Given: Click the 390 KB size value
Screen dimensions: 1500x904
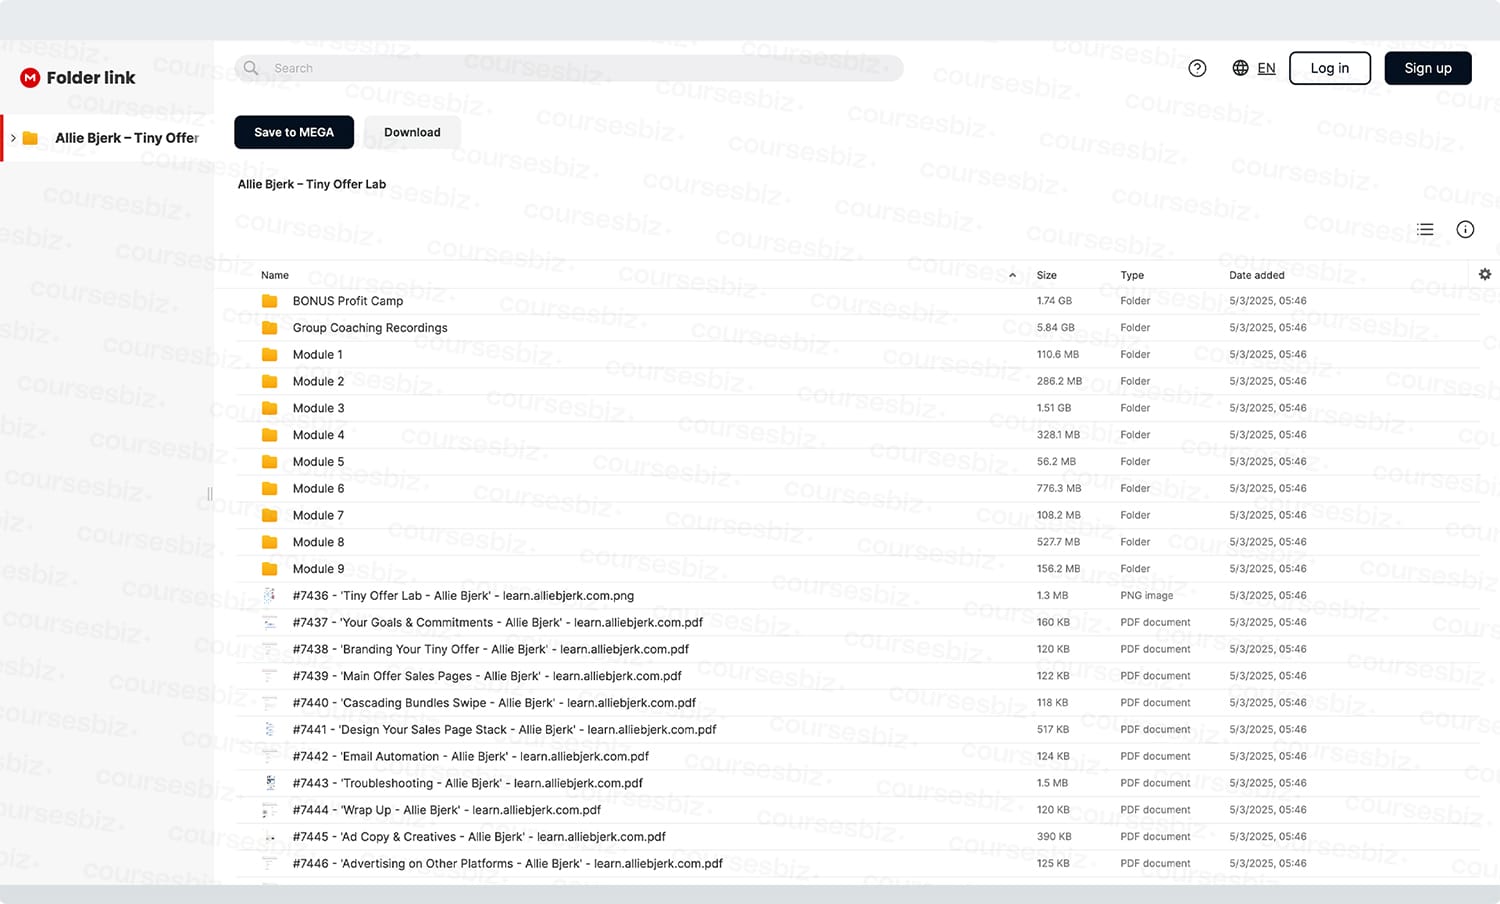Looking at the screenshot, I should 1054,837.
